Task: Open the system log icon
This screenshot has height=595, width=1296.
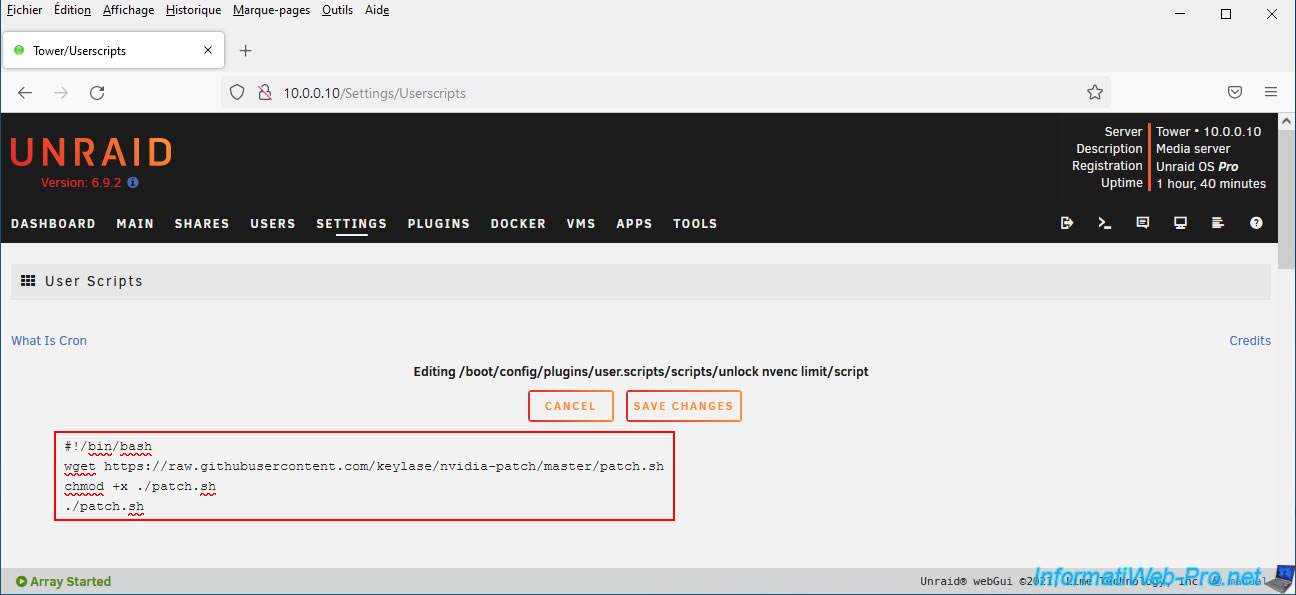Action: (x=1218, y=223)
